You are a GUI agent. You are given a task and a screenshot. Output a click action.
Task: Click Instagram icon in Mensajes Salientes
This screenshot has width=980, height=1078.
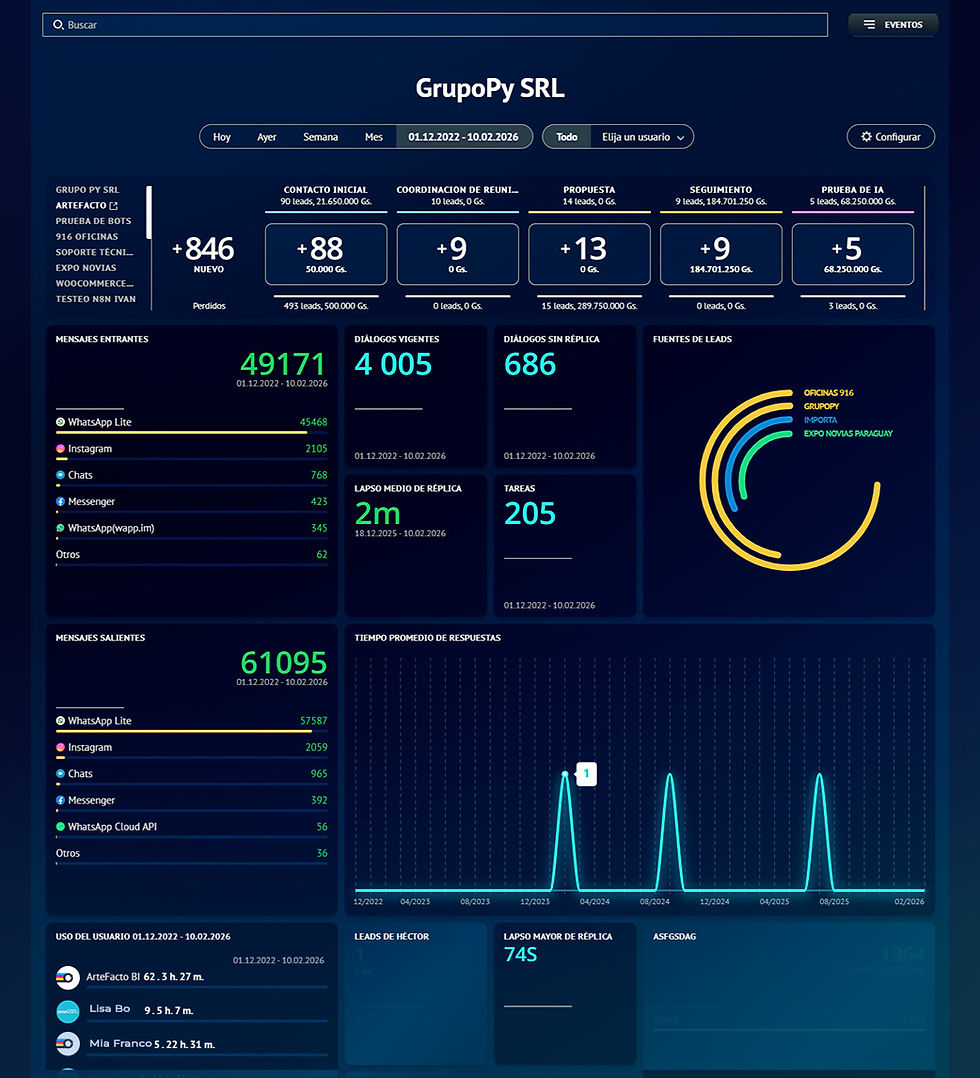pyautogui.click(x=61, y=747)
